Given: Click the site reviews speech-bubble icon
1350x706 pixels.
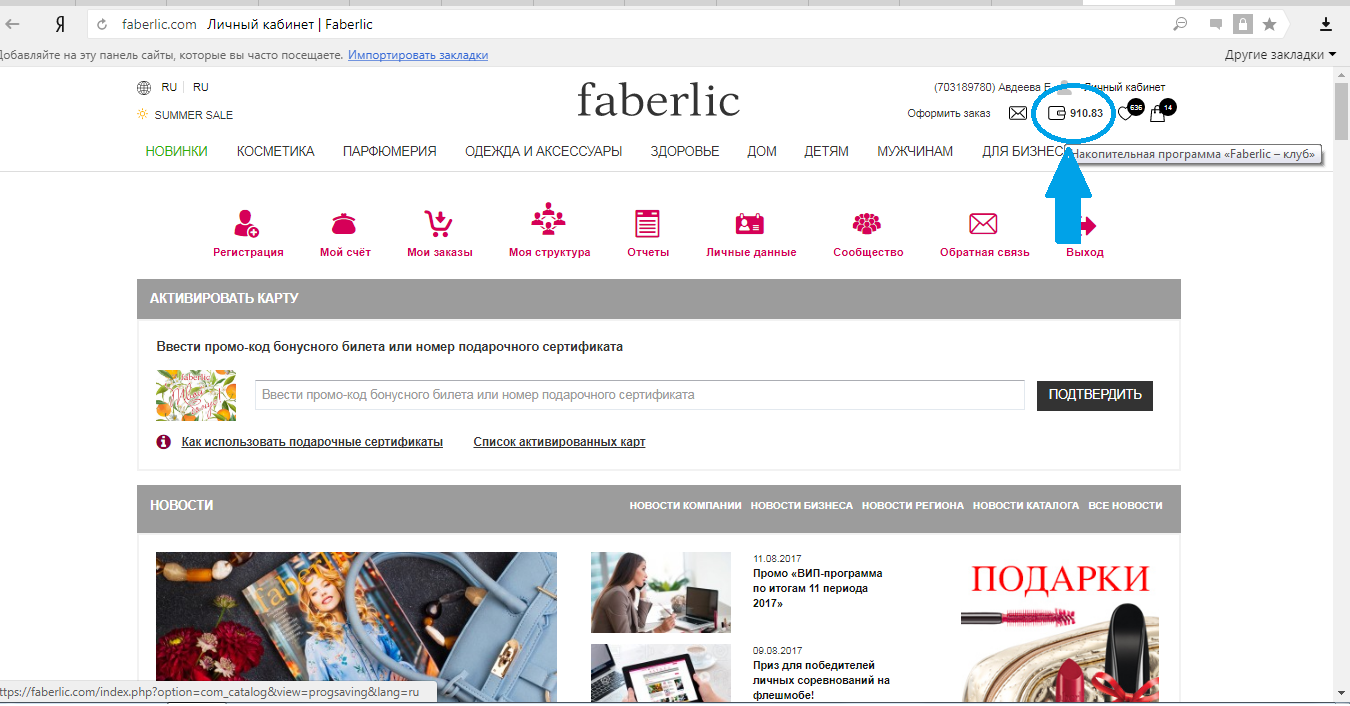Looking at the screenshot, I should (1216, 24).
